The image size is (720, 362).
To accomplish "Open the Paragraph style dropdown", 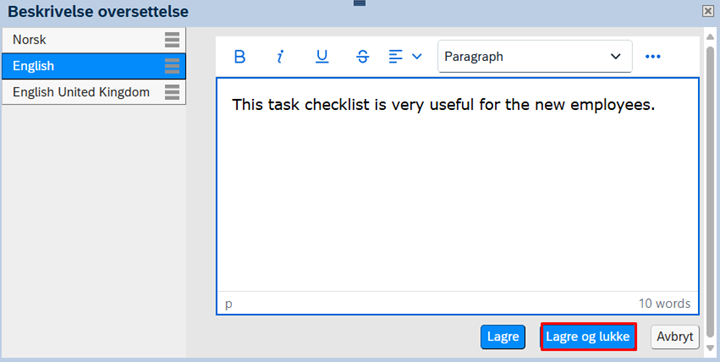I will [x=534, y=57].
